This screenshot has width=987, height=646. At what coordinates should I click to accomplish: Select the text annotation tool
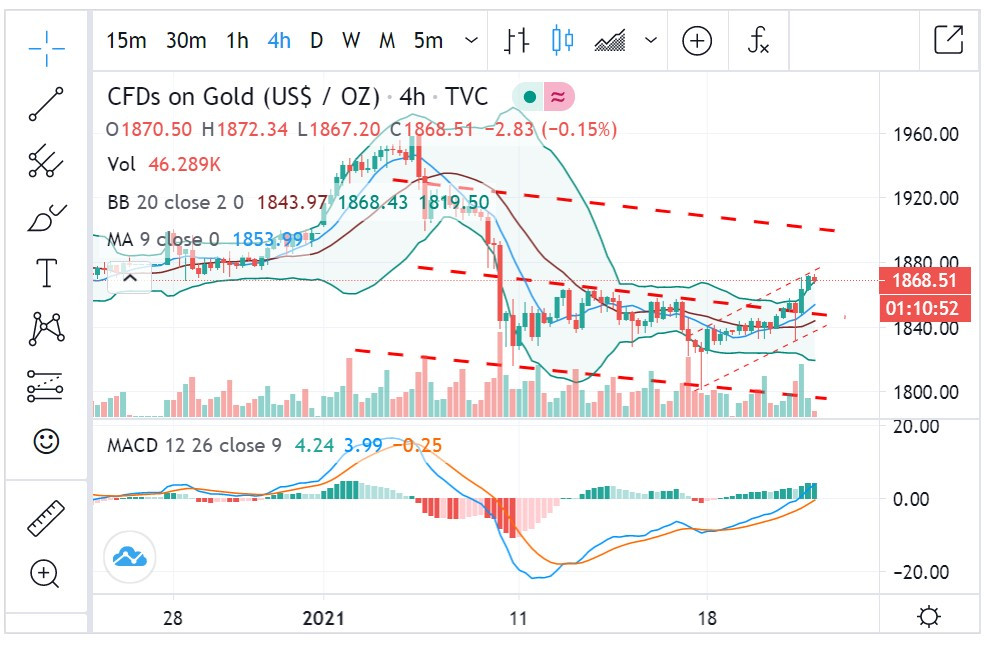point(46,271)
